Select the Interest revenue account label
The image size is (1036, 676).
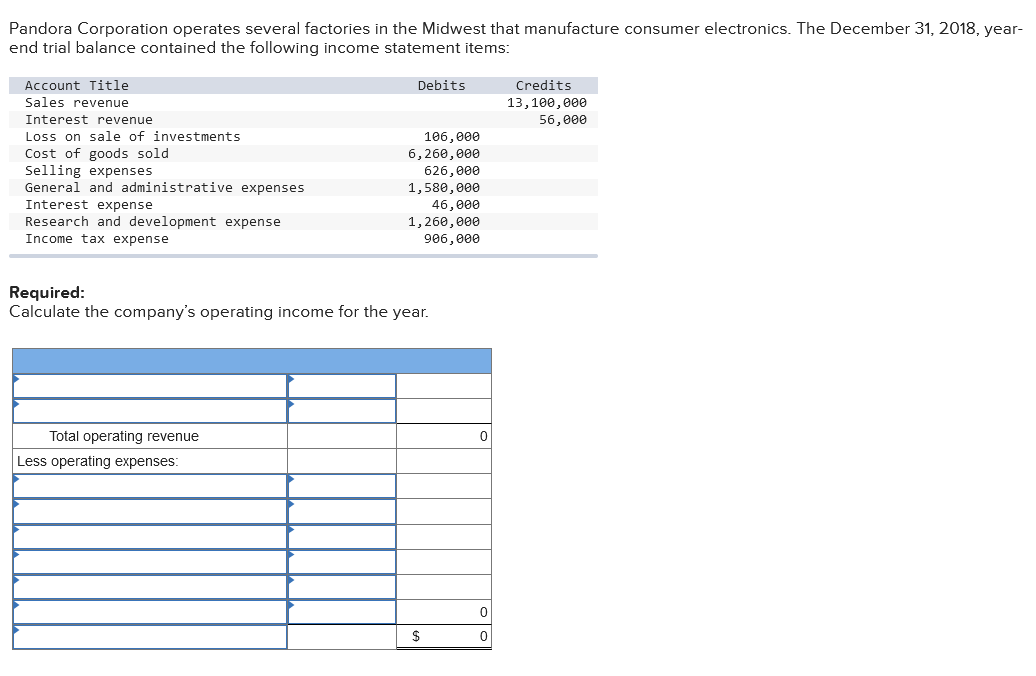tap(89, 120)
